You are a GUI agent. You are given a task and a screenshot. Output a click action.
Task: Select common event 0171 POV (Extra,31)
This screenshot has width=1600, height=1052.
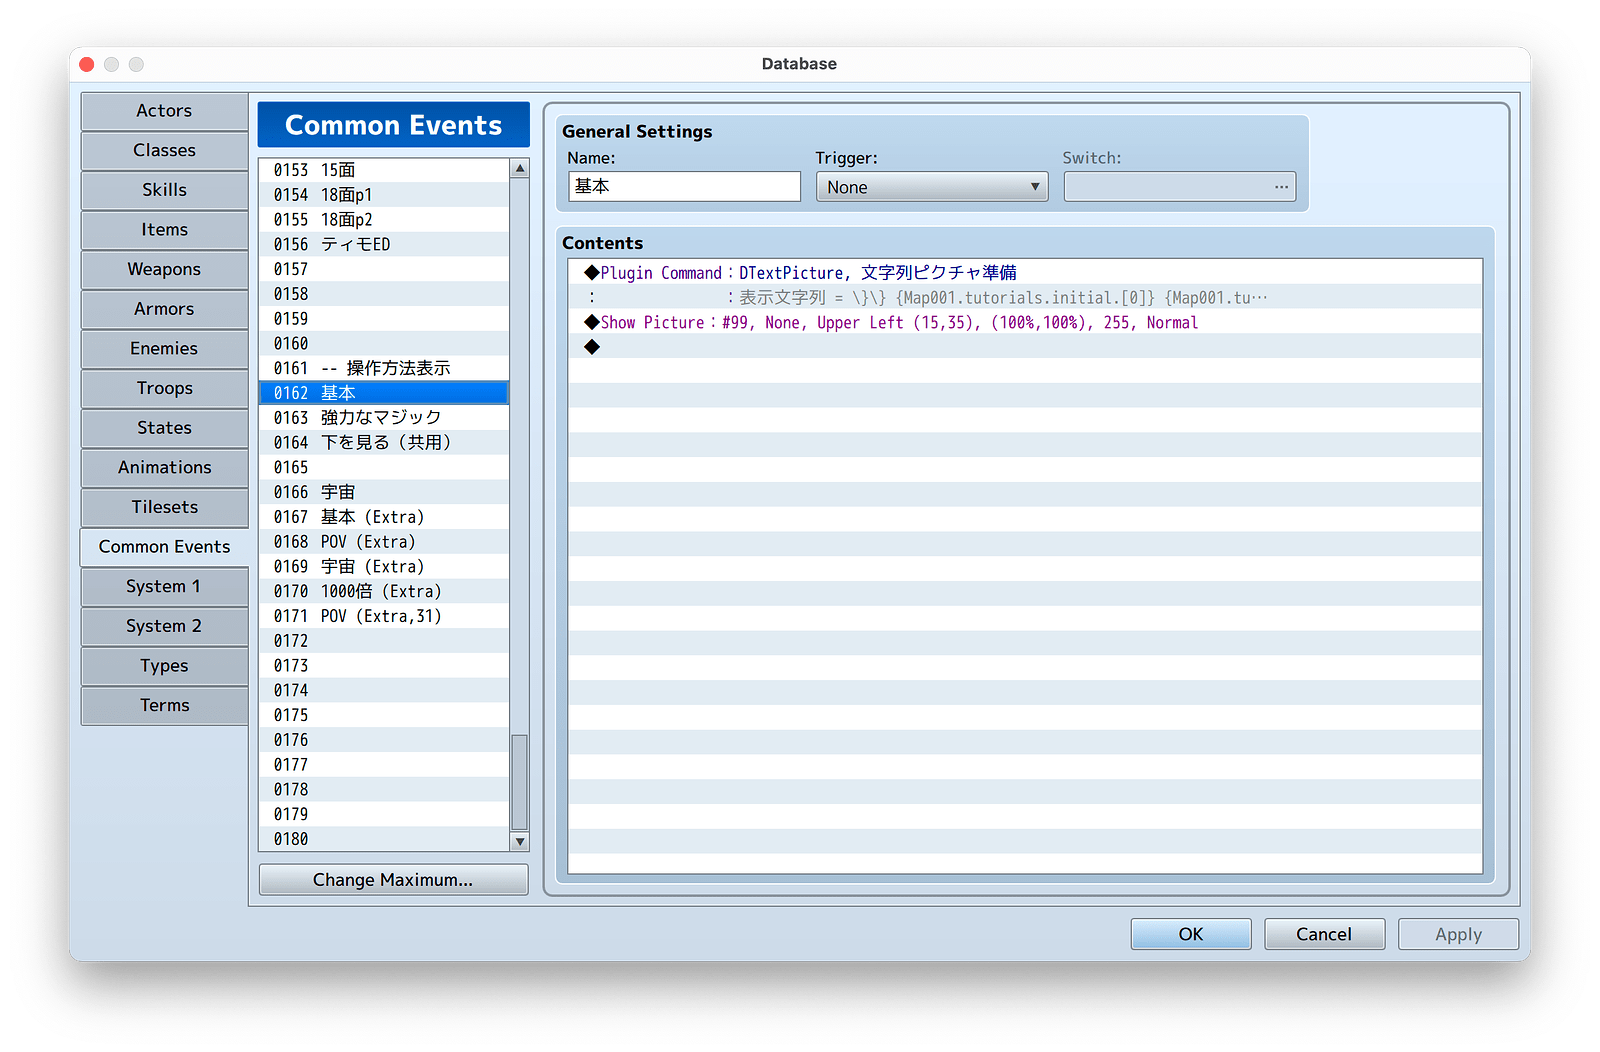click(x=384, y=616)
